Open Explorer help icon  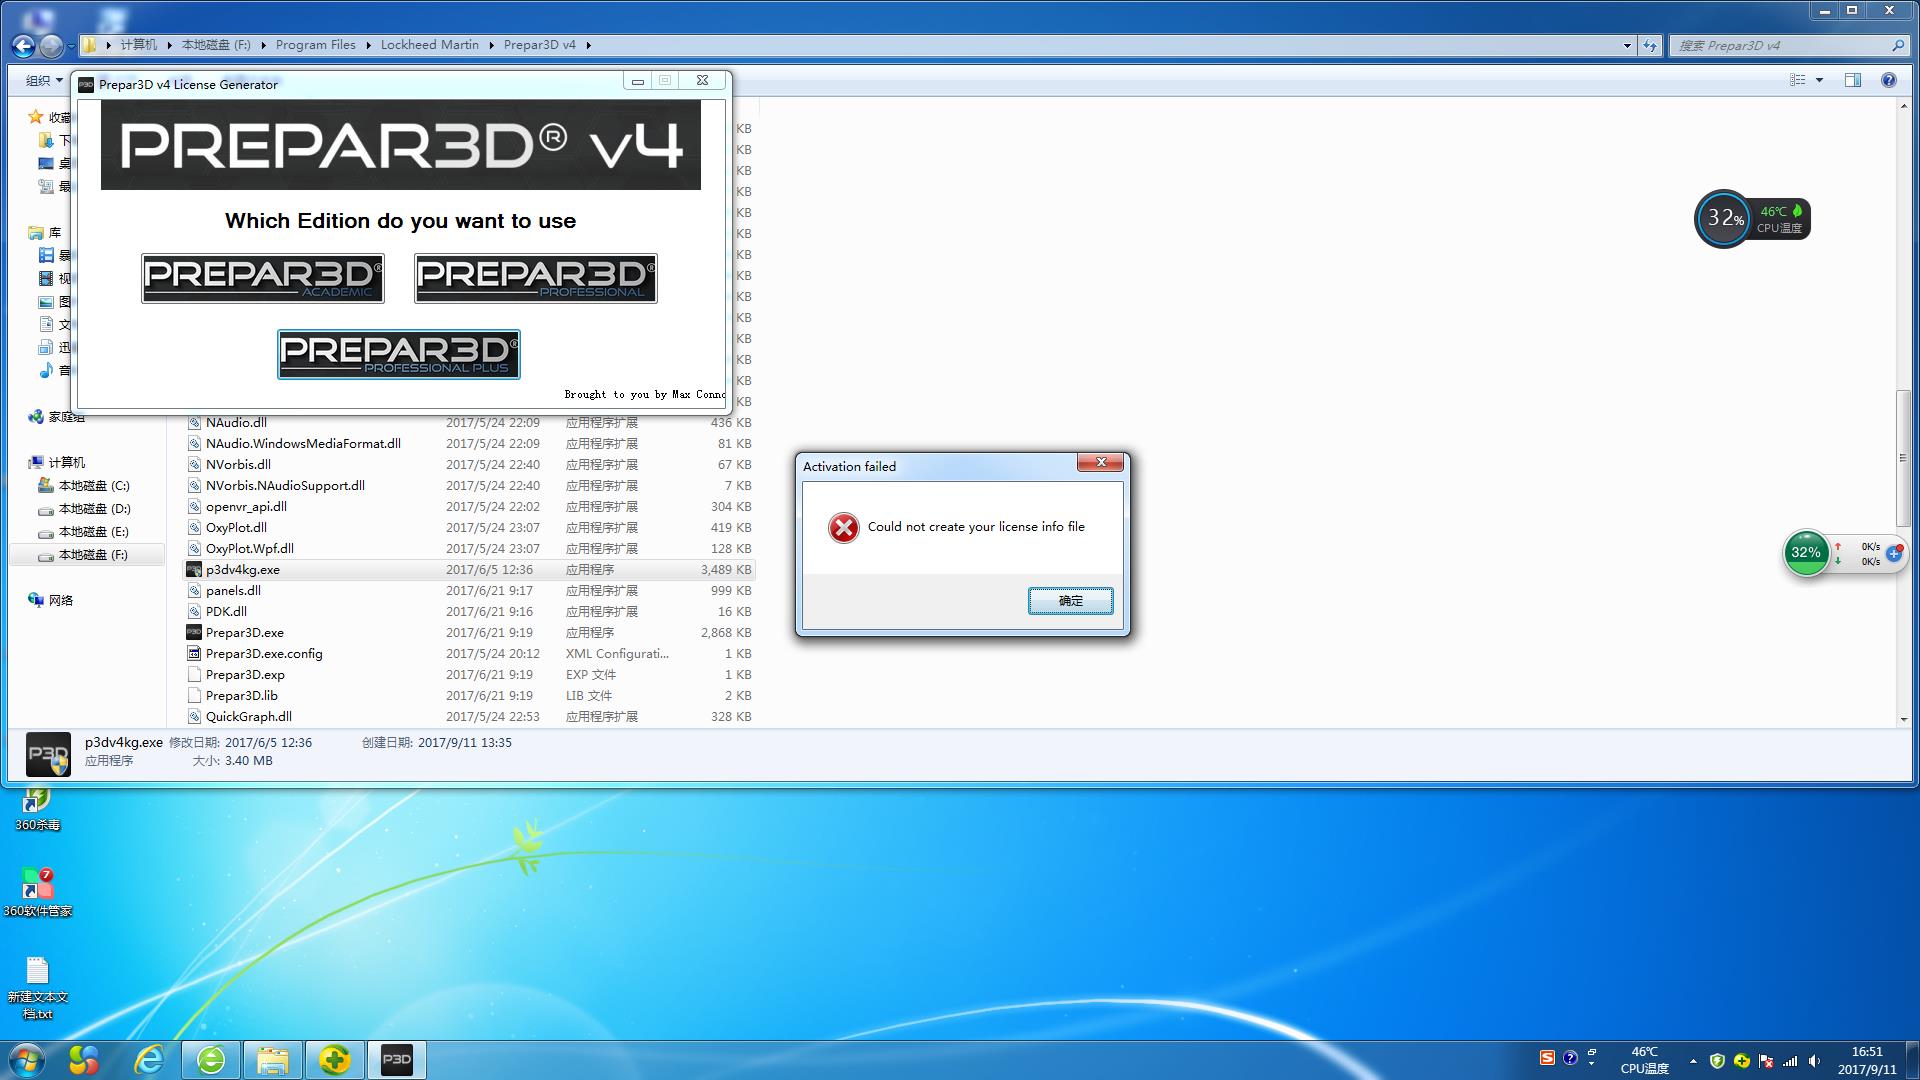point(1888,80)
